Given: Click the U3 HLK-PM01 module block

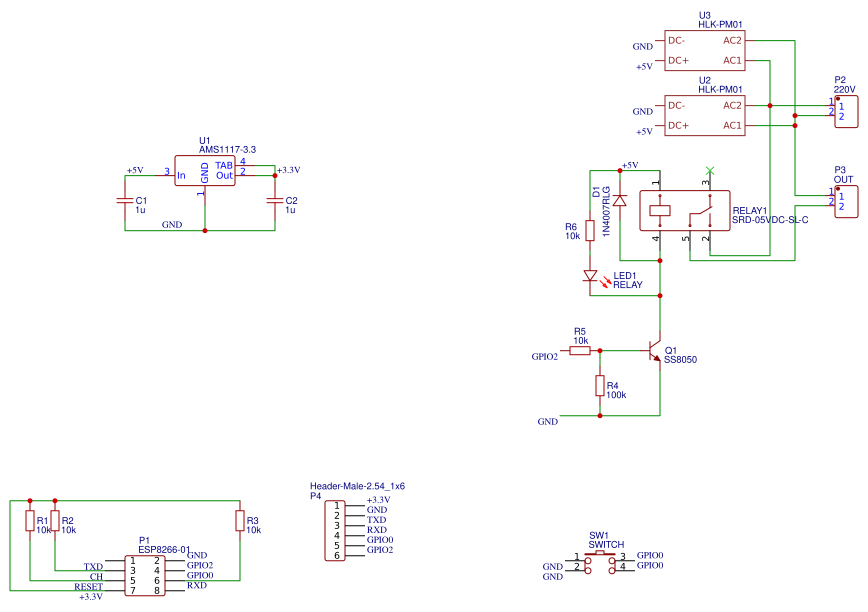Looking at the screenshot, I should (x=705, y=50).
